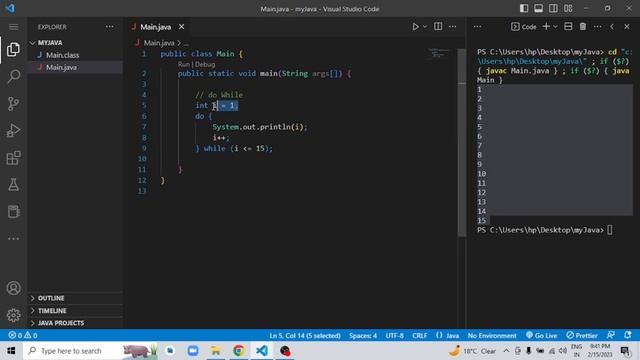Open the hamburger application menu

(x=13, y=27)
